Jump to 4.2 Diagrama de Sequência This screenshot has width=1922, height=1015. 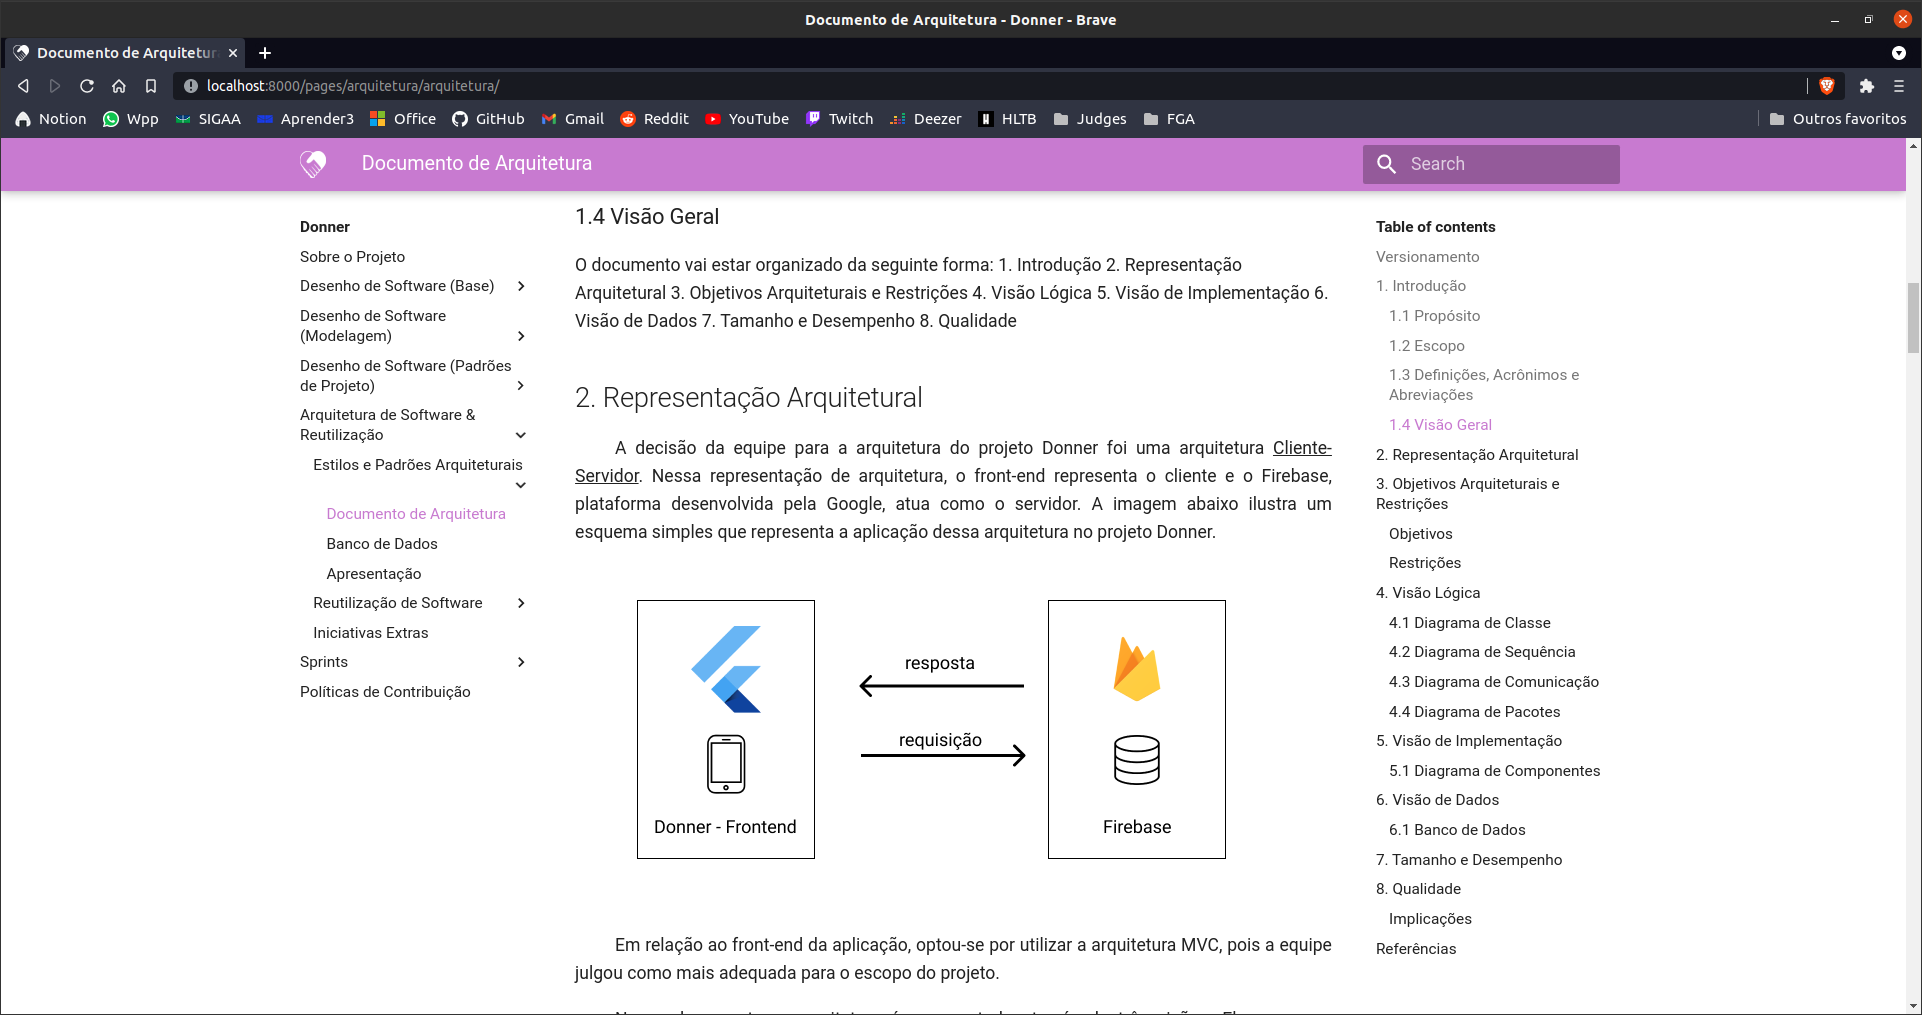coord(1482,652)
